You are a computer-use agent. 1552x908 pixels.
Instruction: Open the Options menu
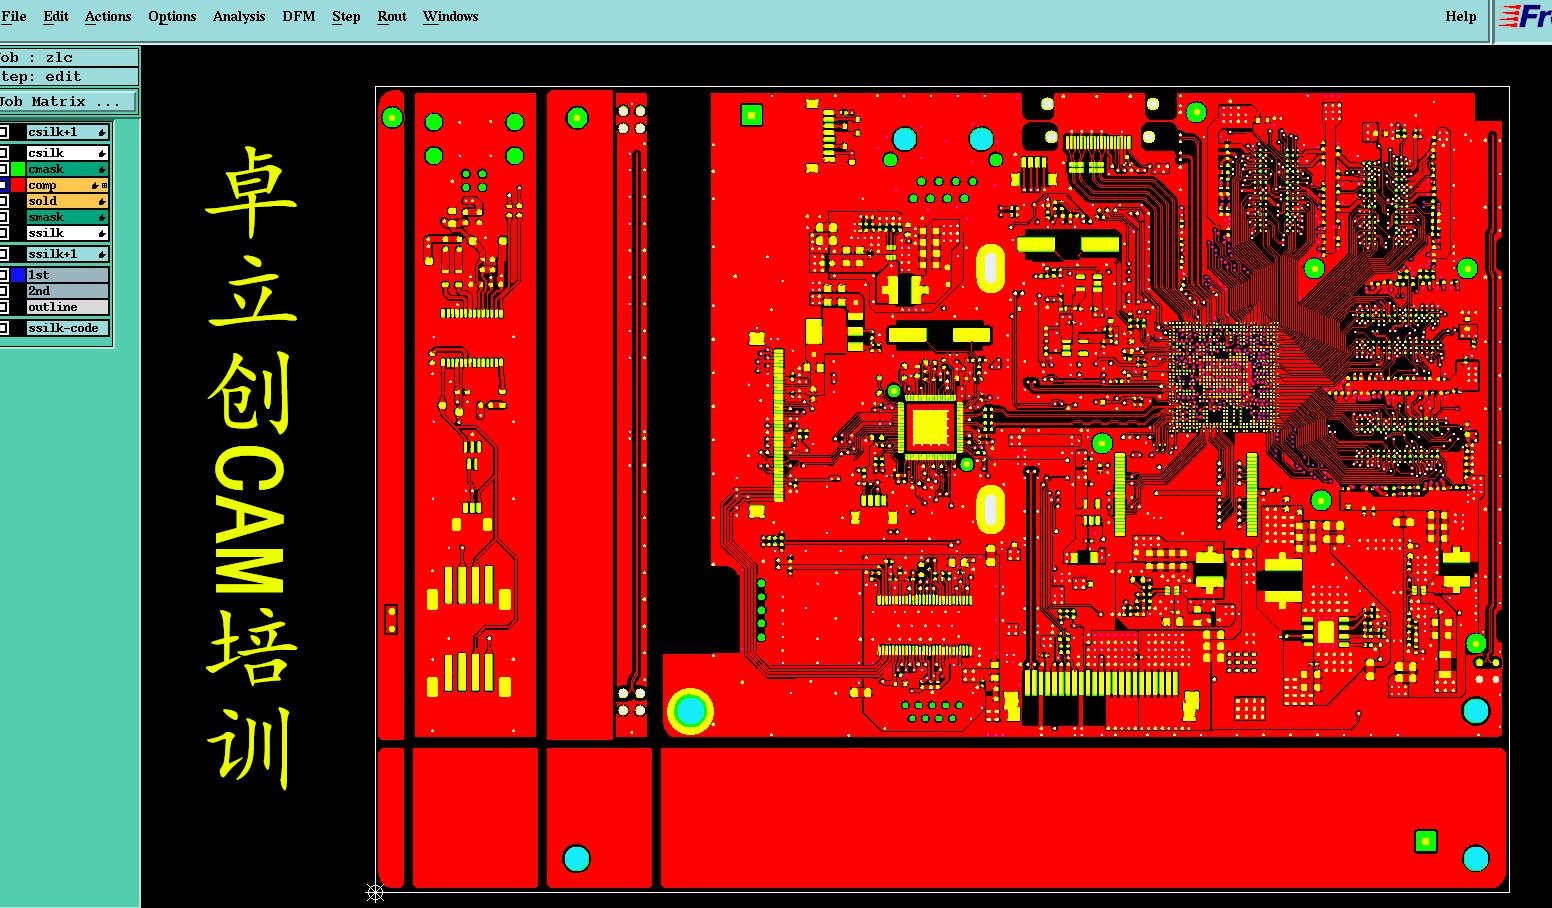172,16
